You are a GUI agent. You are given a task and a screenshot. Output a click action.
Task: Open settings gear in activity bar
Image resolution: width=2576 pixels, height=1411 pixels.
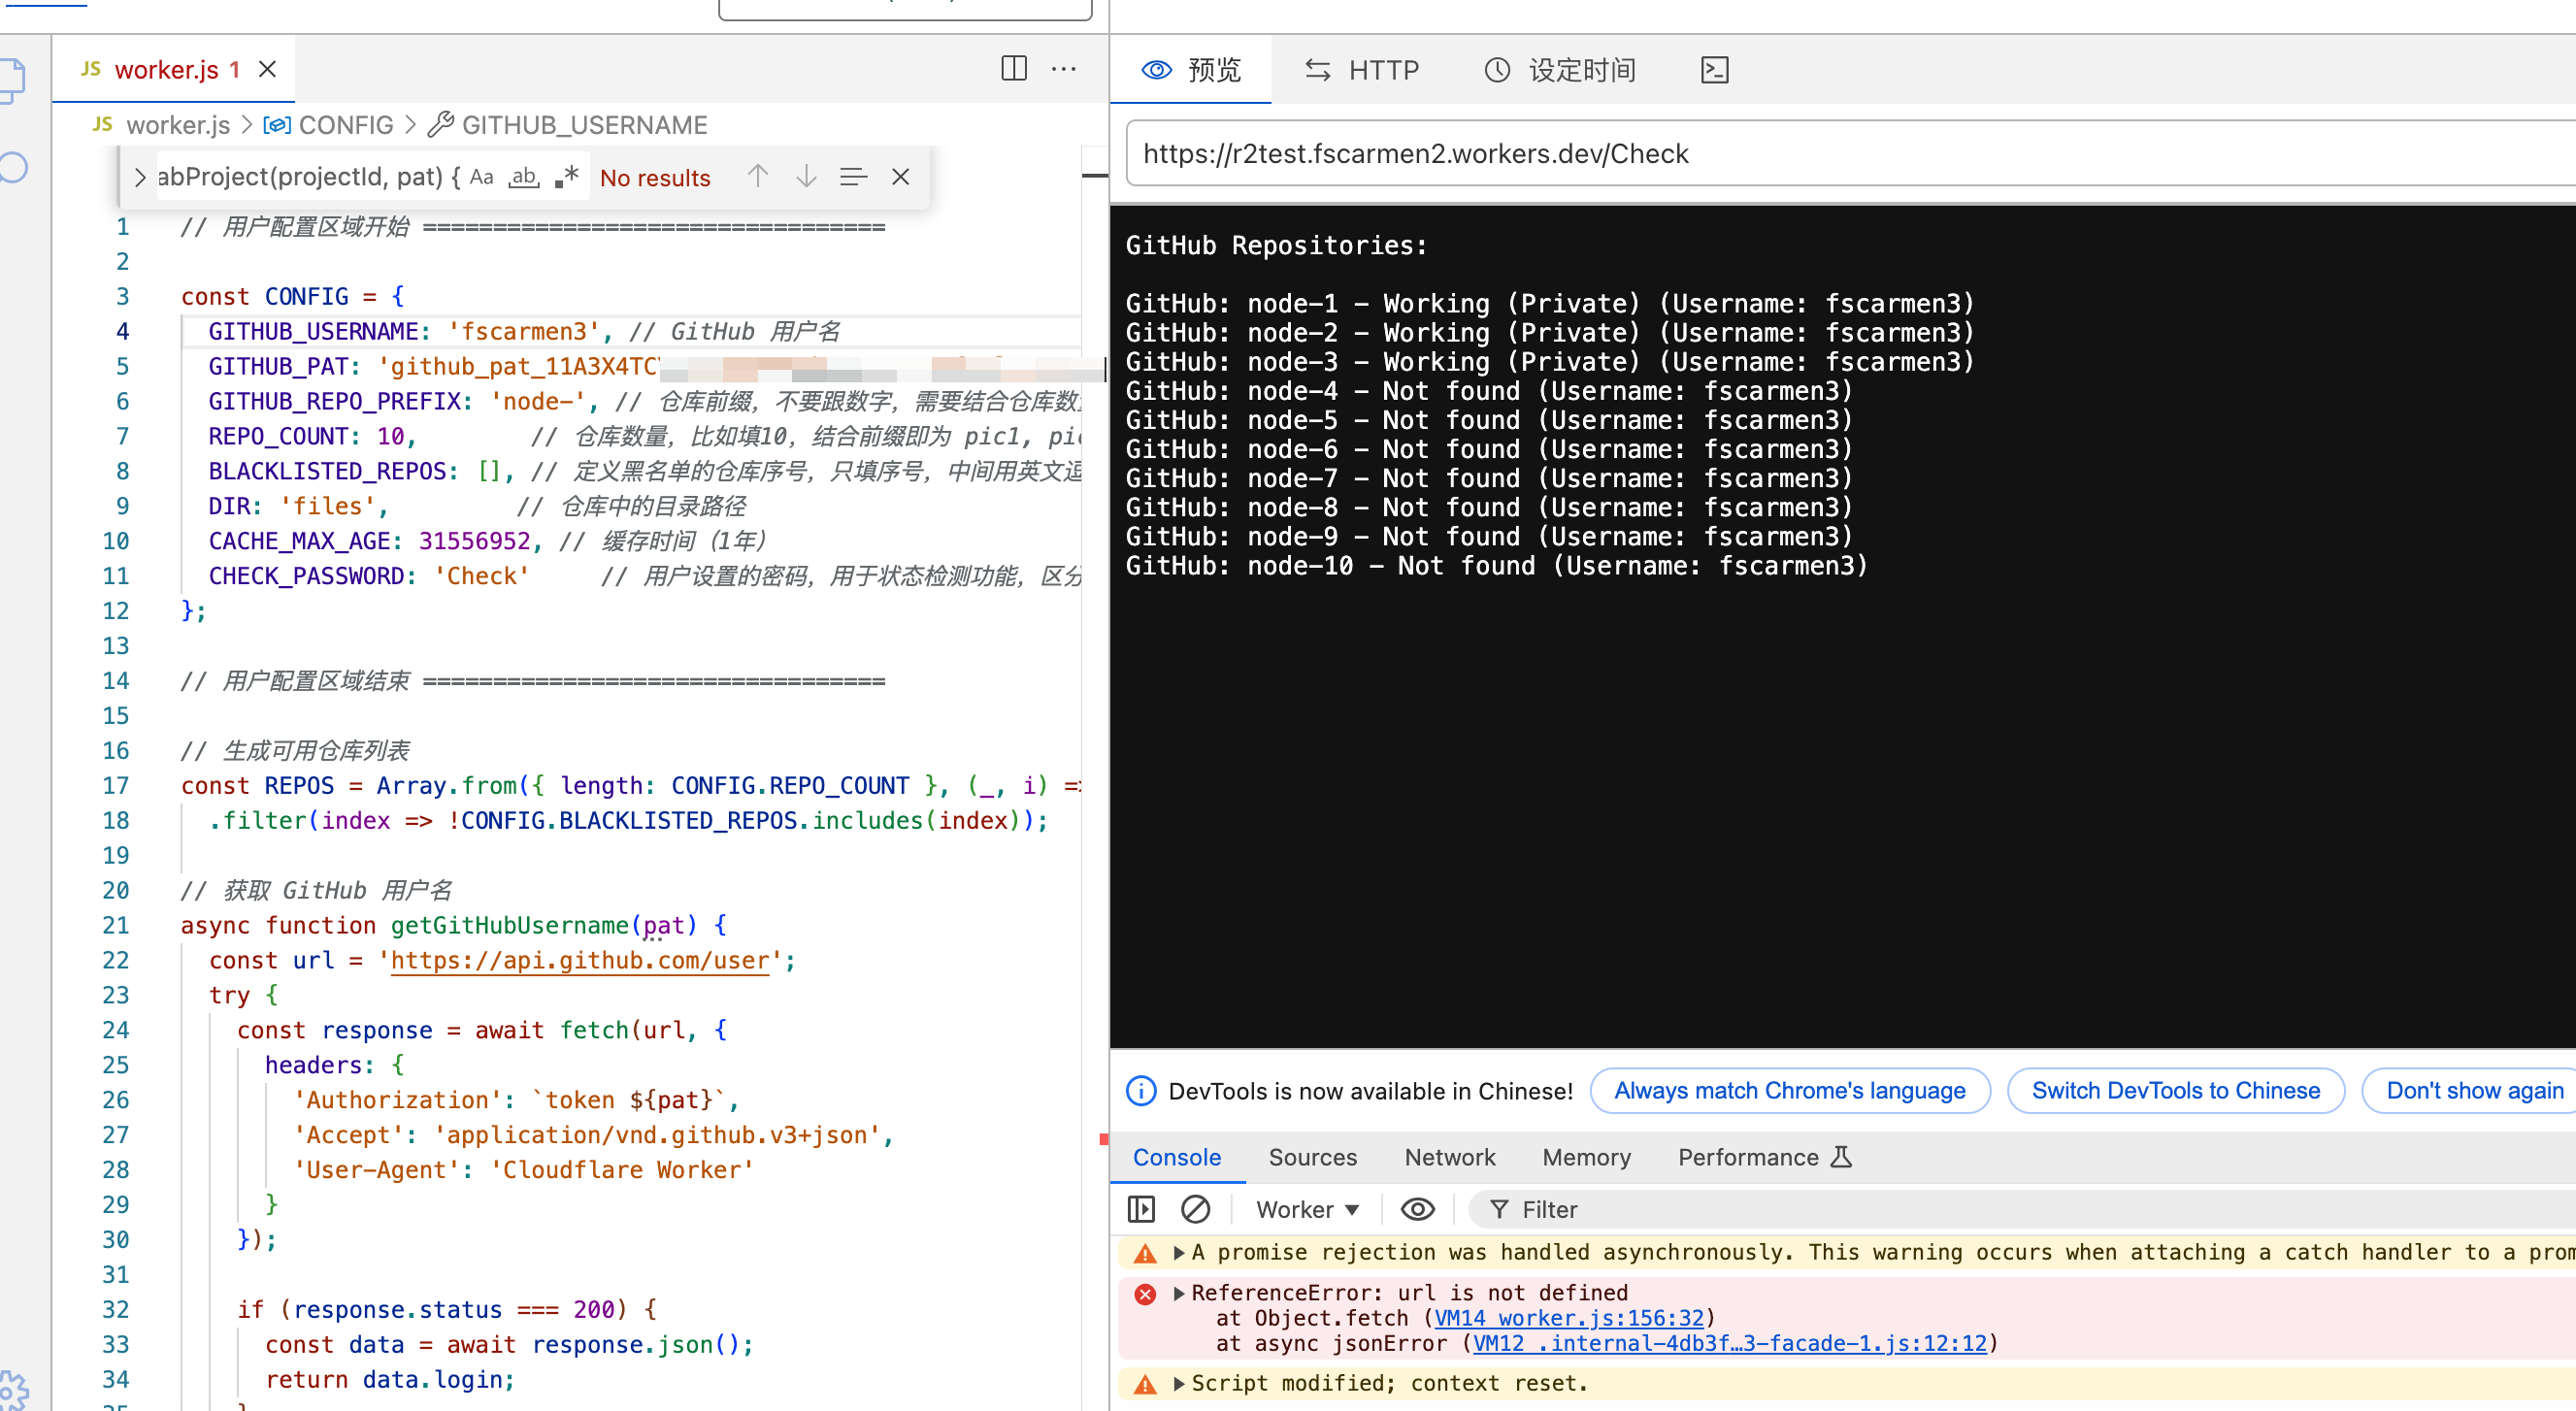point(12,1390)
